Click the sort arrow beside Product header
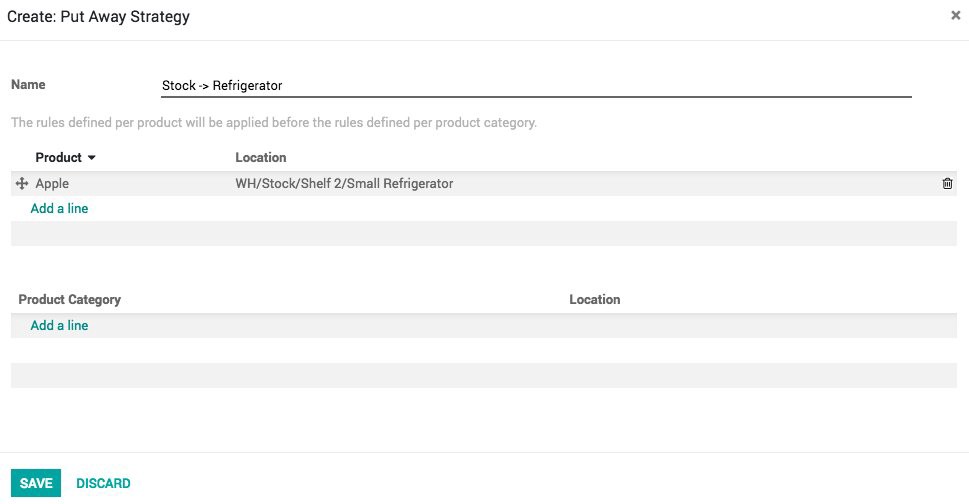This screenshot has height=504, width=969. pyautogui.click(x=92, y=158)
